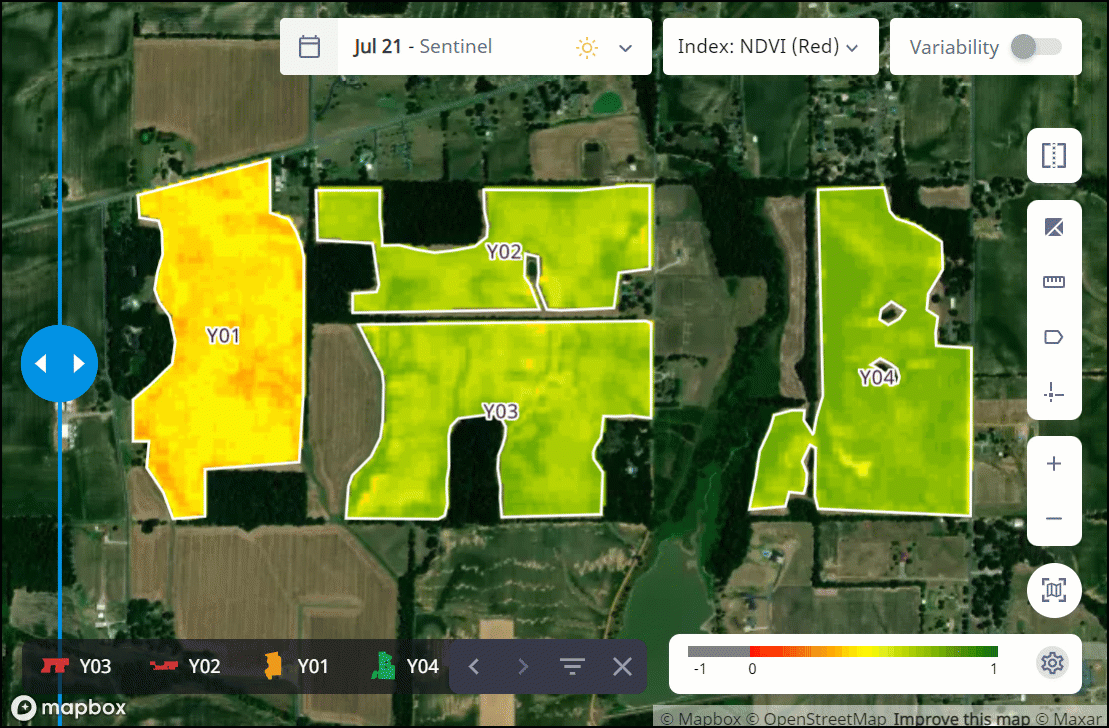Go to next fields with right arrow
This screenshot has height=728, width=1109.
coord(523,667)
